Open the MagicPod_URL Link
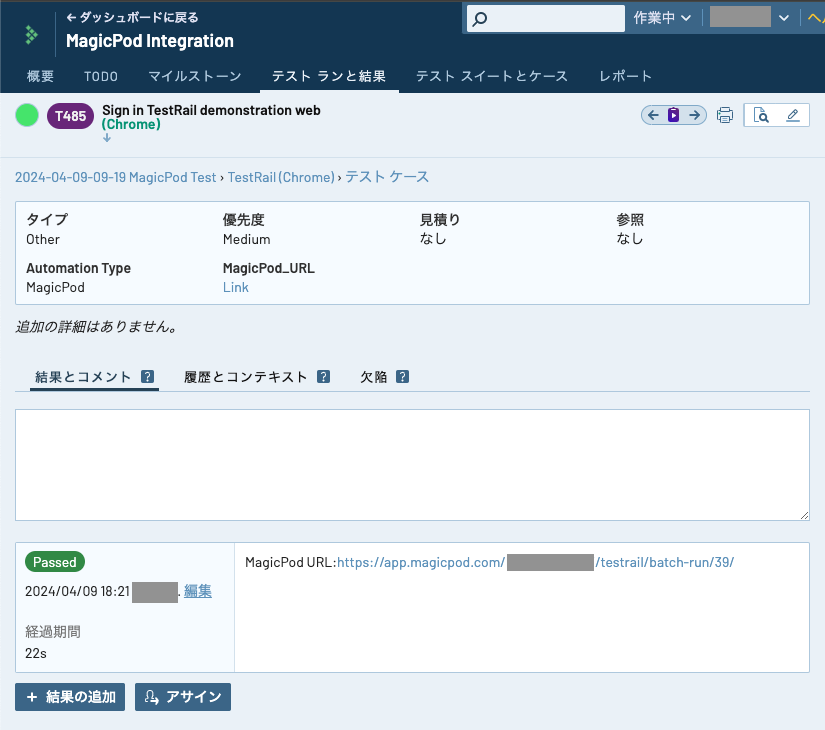 236,287
